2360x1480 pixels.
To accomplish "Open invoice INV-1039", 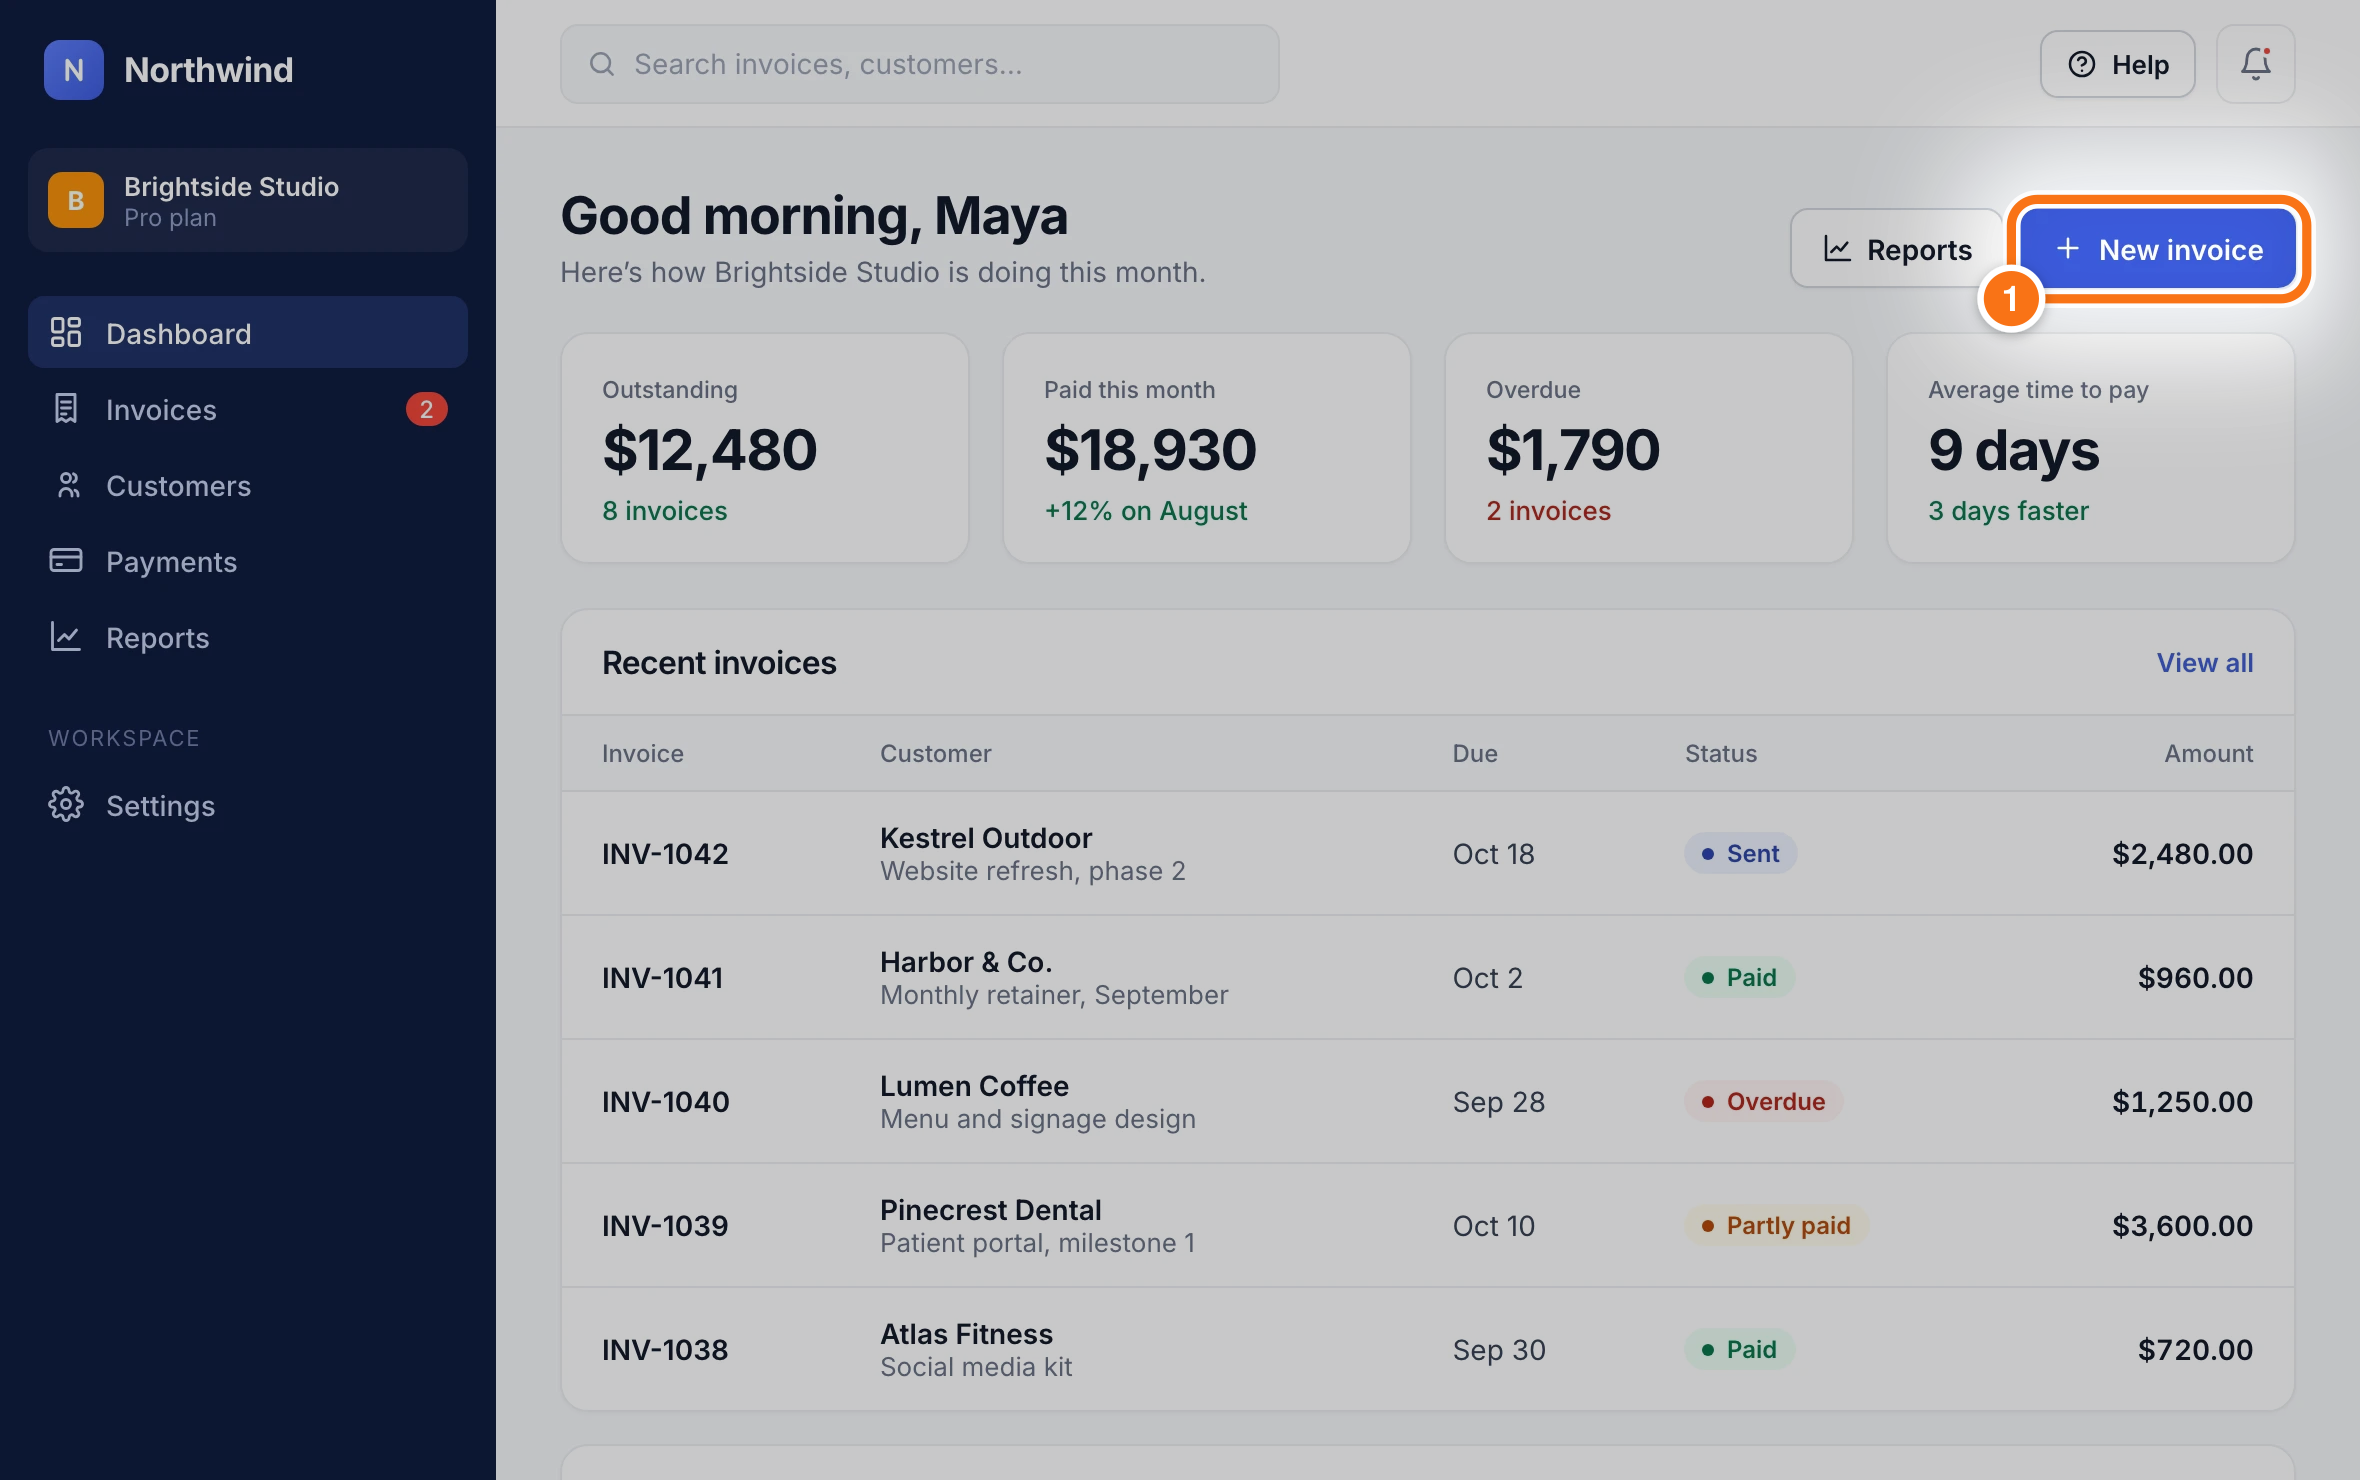I will click(1428, 1225).
